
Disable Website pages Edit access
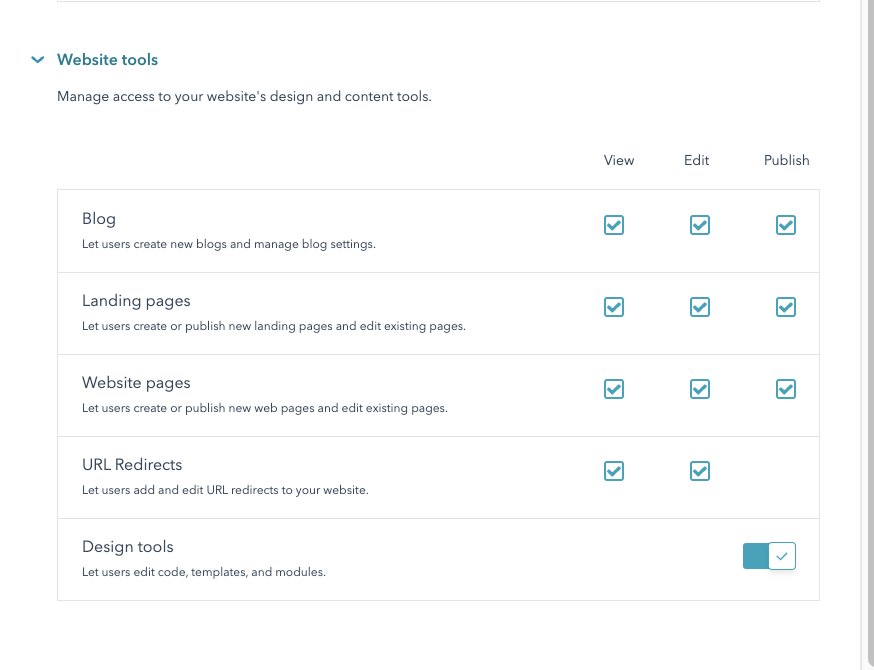tap(700, 389)
